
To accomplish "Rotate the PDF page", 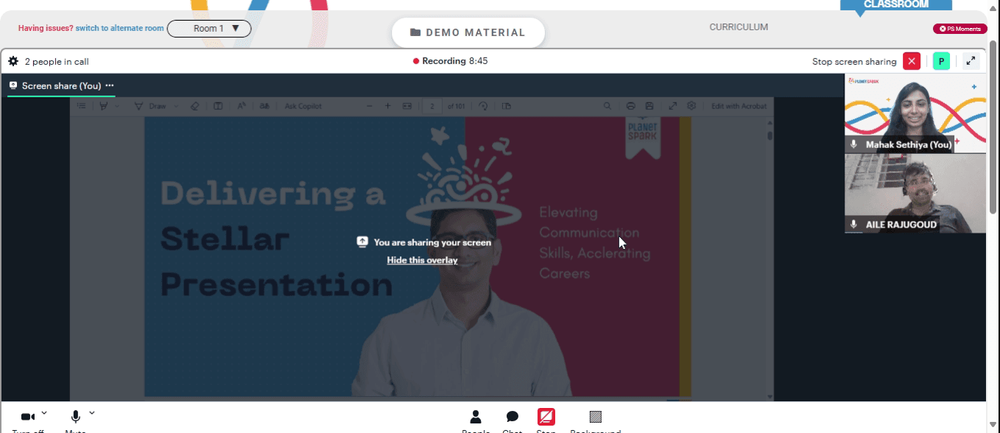I will tap(483, 106).
